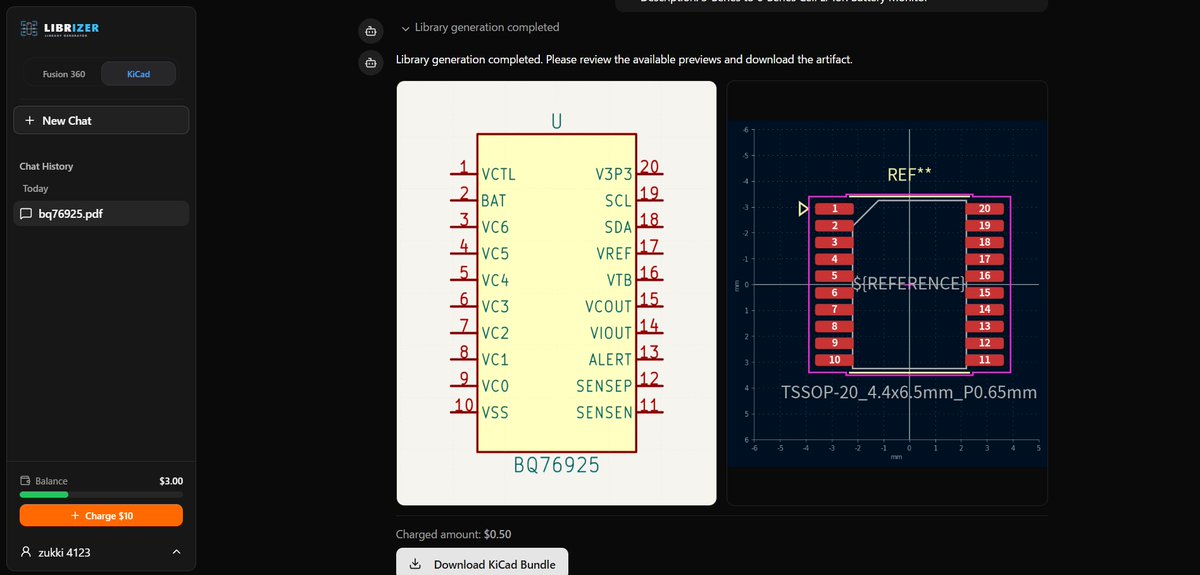Click the Download KiCad Bundle button
This screenshot has height=575, width=1200.
482,564
